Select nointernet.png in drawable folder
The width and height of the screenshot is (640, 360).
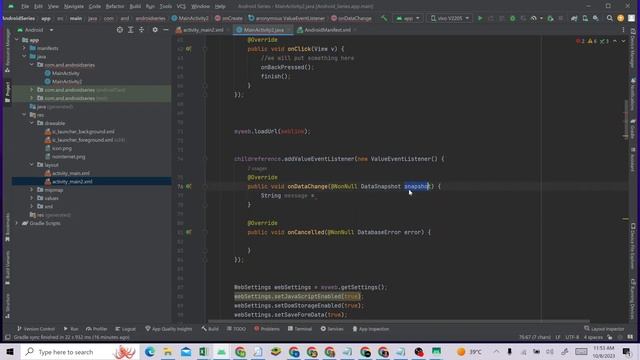pyautogui.click(x=69, y=156)
